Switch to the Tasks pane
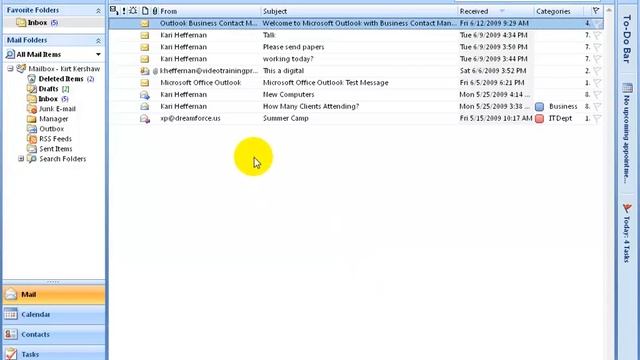This screenshot has width=640, height=360. point(54,353)
